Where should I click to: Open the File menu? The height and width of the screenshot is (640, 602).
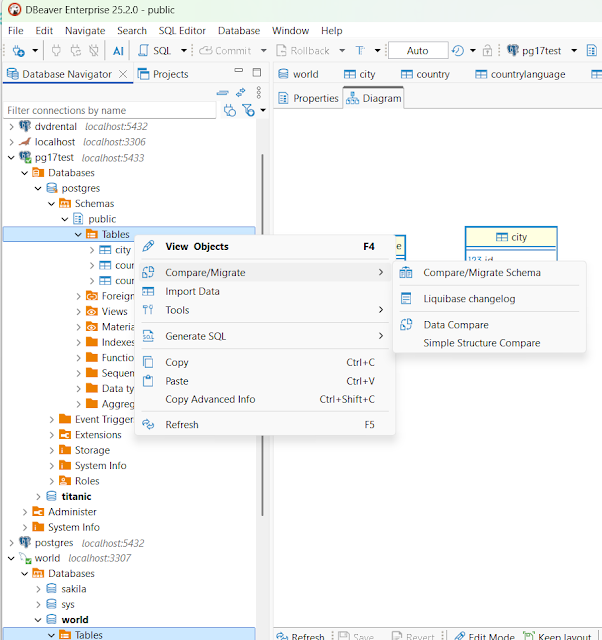coord(16,31)
